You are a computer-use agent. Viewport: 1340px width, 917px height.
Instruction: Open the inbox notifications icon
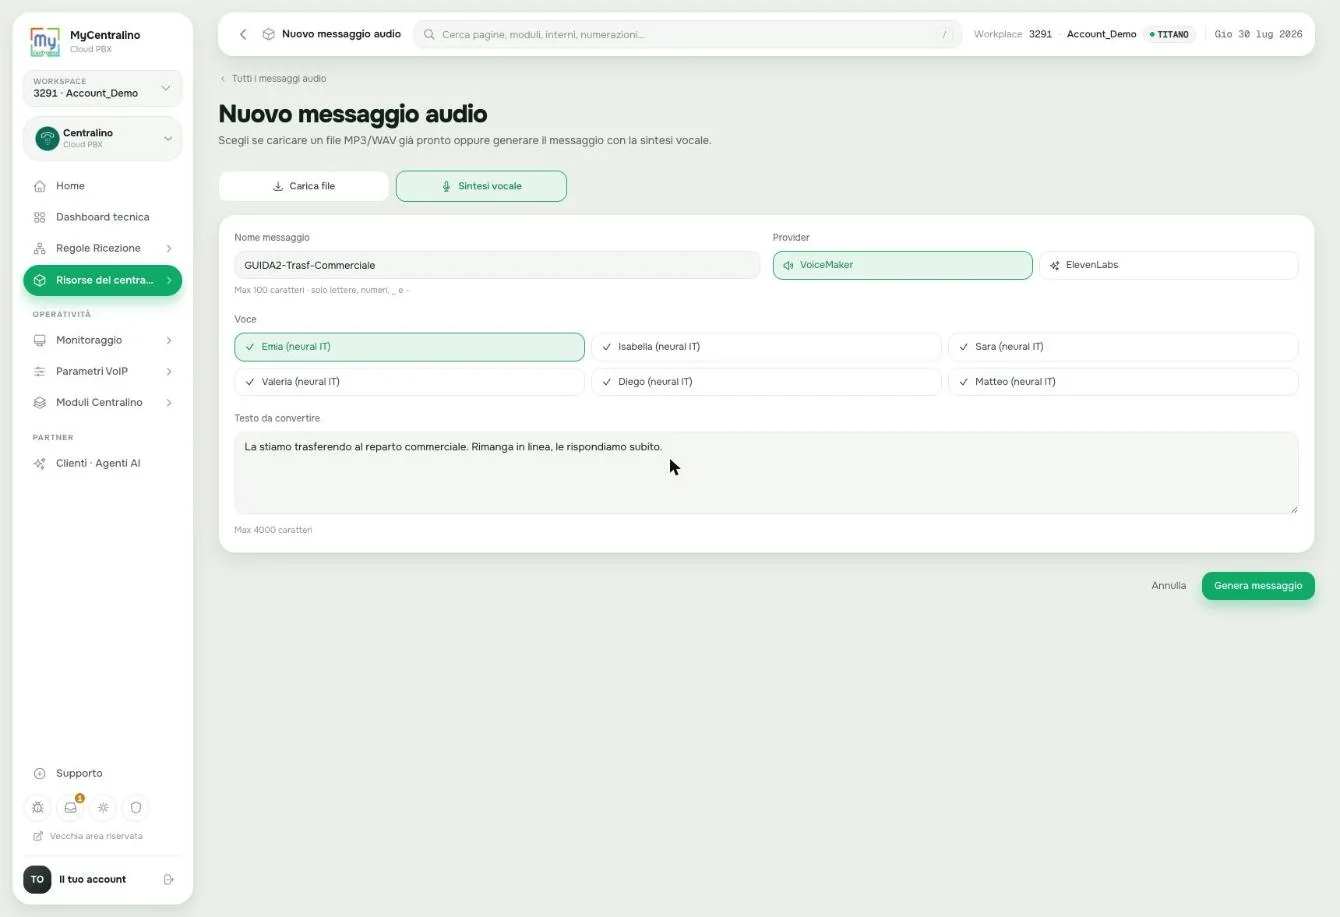tap(71, 807)
